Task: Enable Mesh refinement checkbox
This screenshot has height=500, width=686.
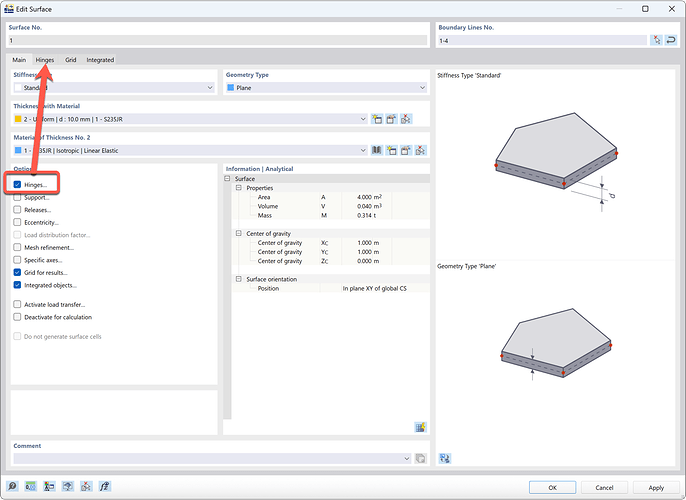Action: 17,247
